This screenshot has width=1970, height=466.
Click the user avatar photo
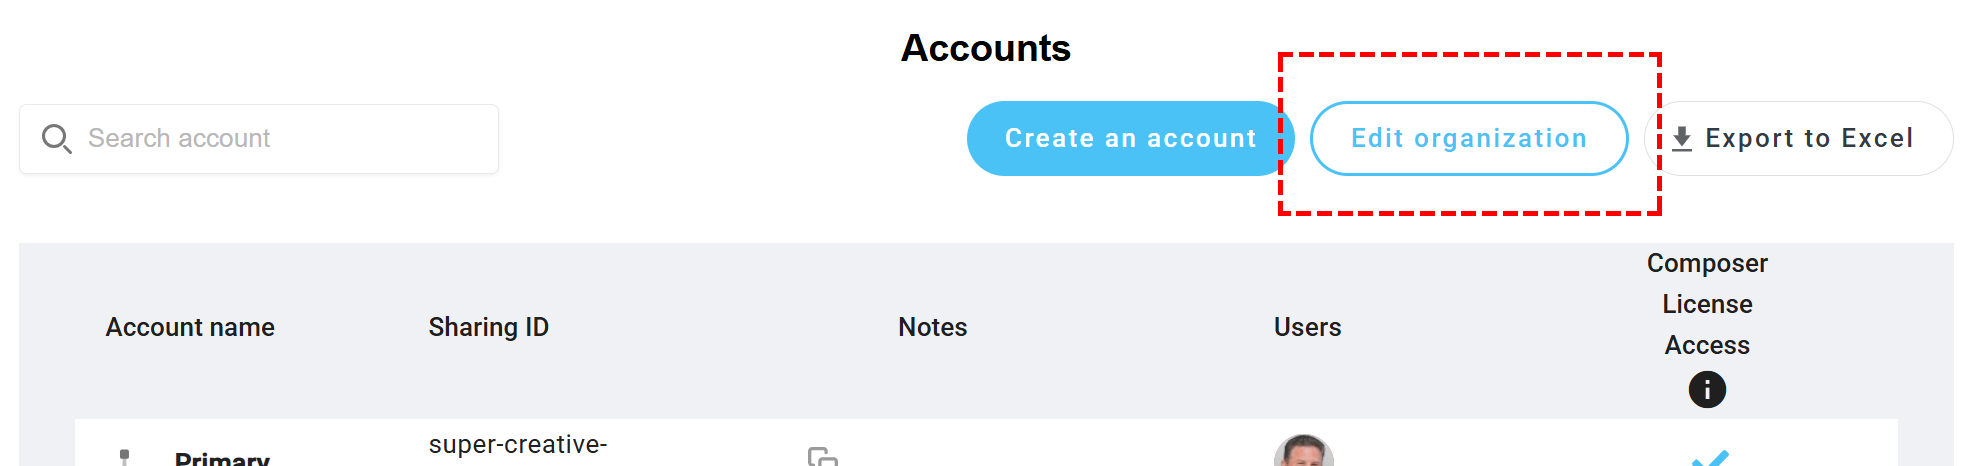tap(1304, 452)
